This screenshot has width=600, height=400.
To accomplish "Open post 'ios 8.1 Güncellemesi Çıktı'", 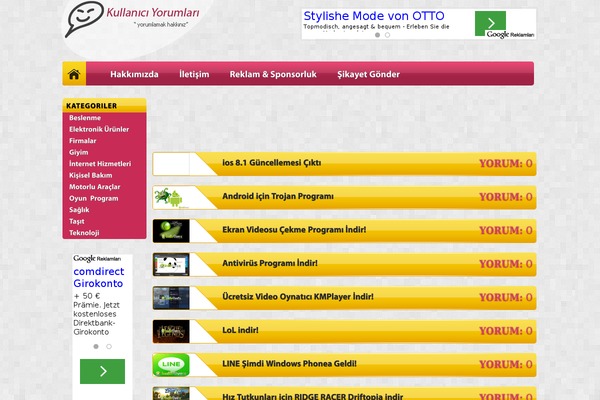I will point(272,163).
